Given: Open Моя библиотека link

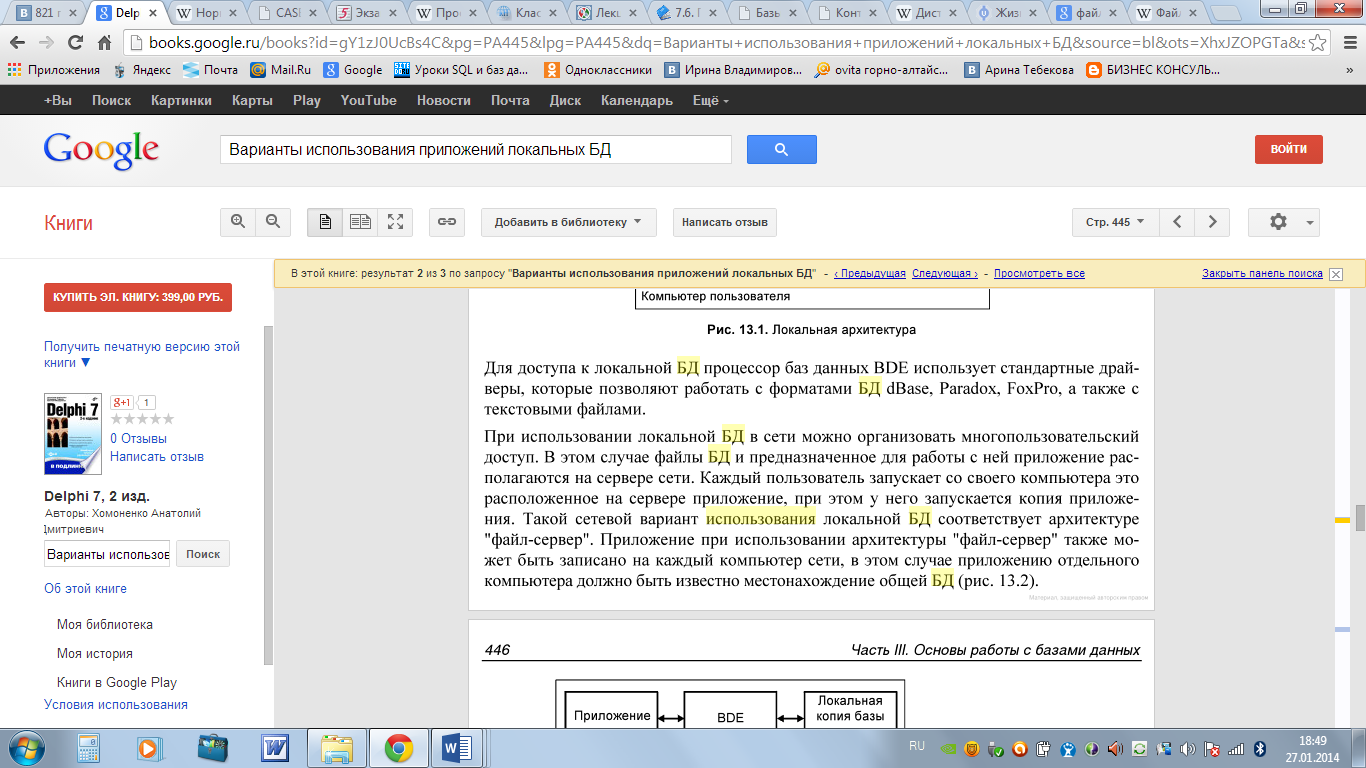Looking at the screenshot, I should (x=105, y=624).
